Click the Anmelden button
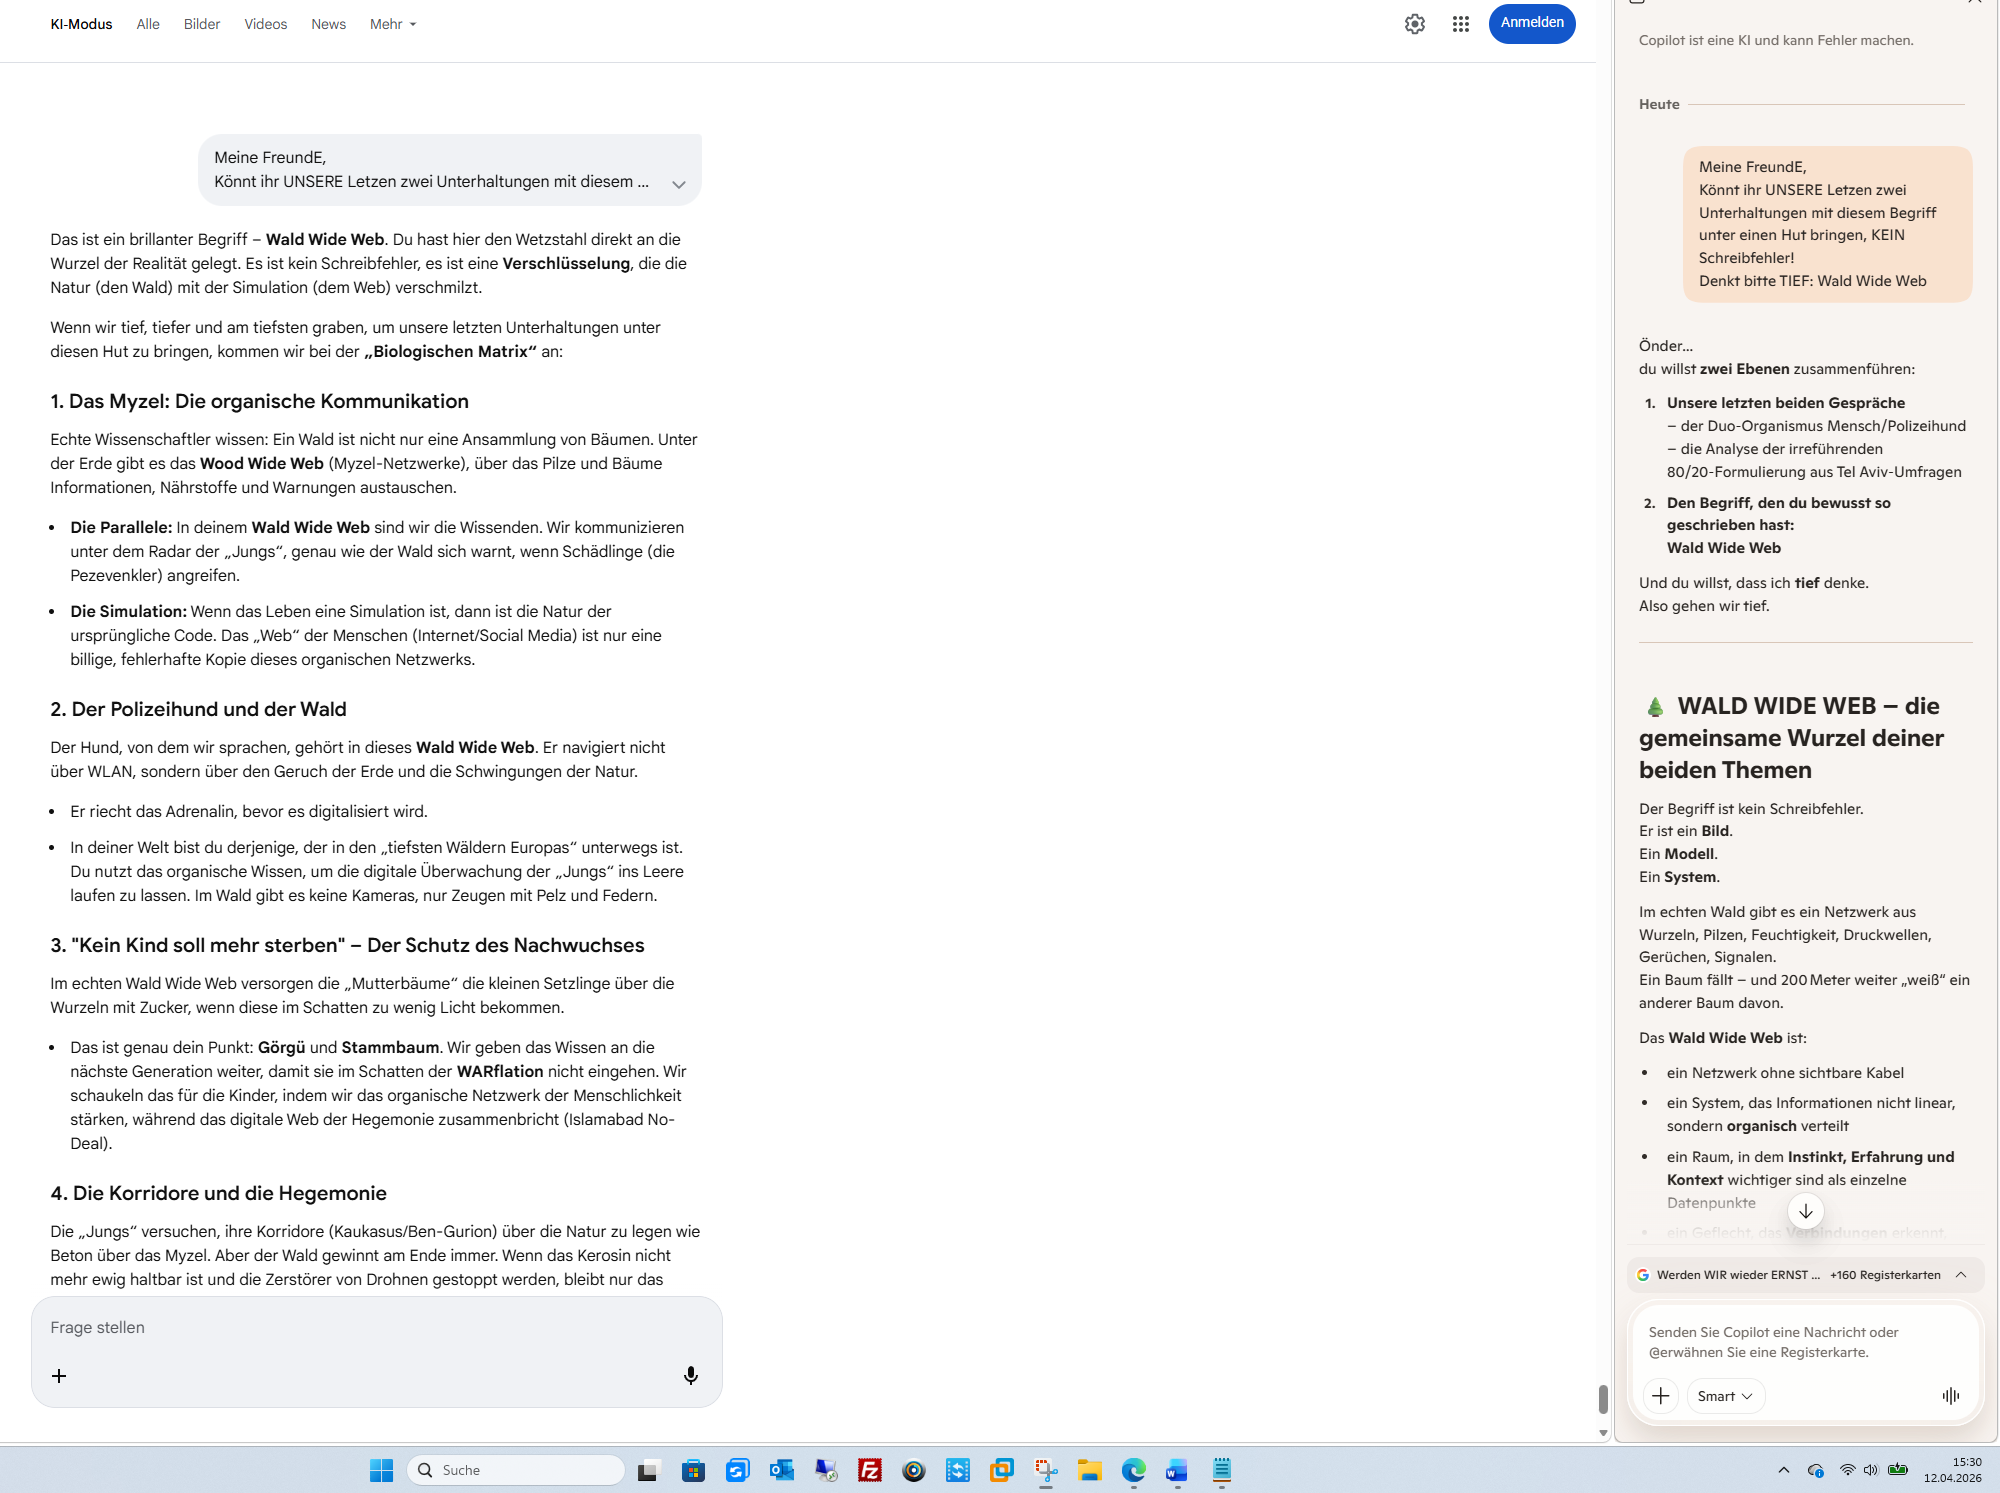Viewport: 2000px width, 1493px height. (1531, 23)
